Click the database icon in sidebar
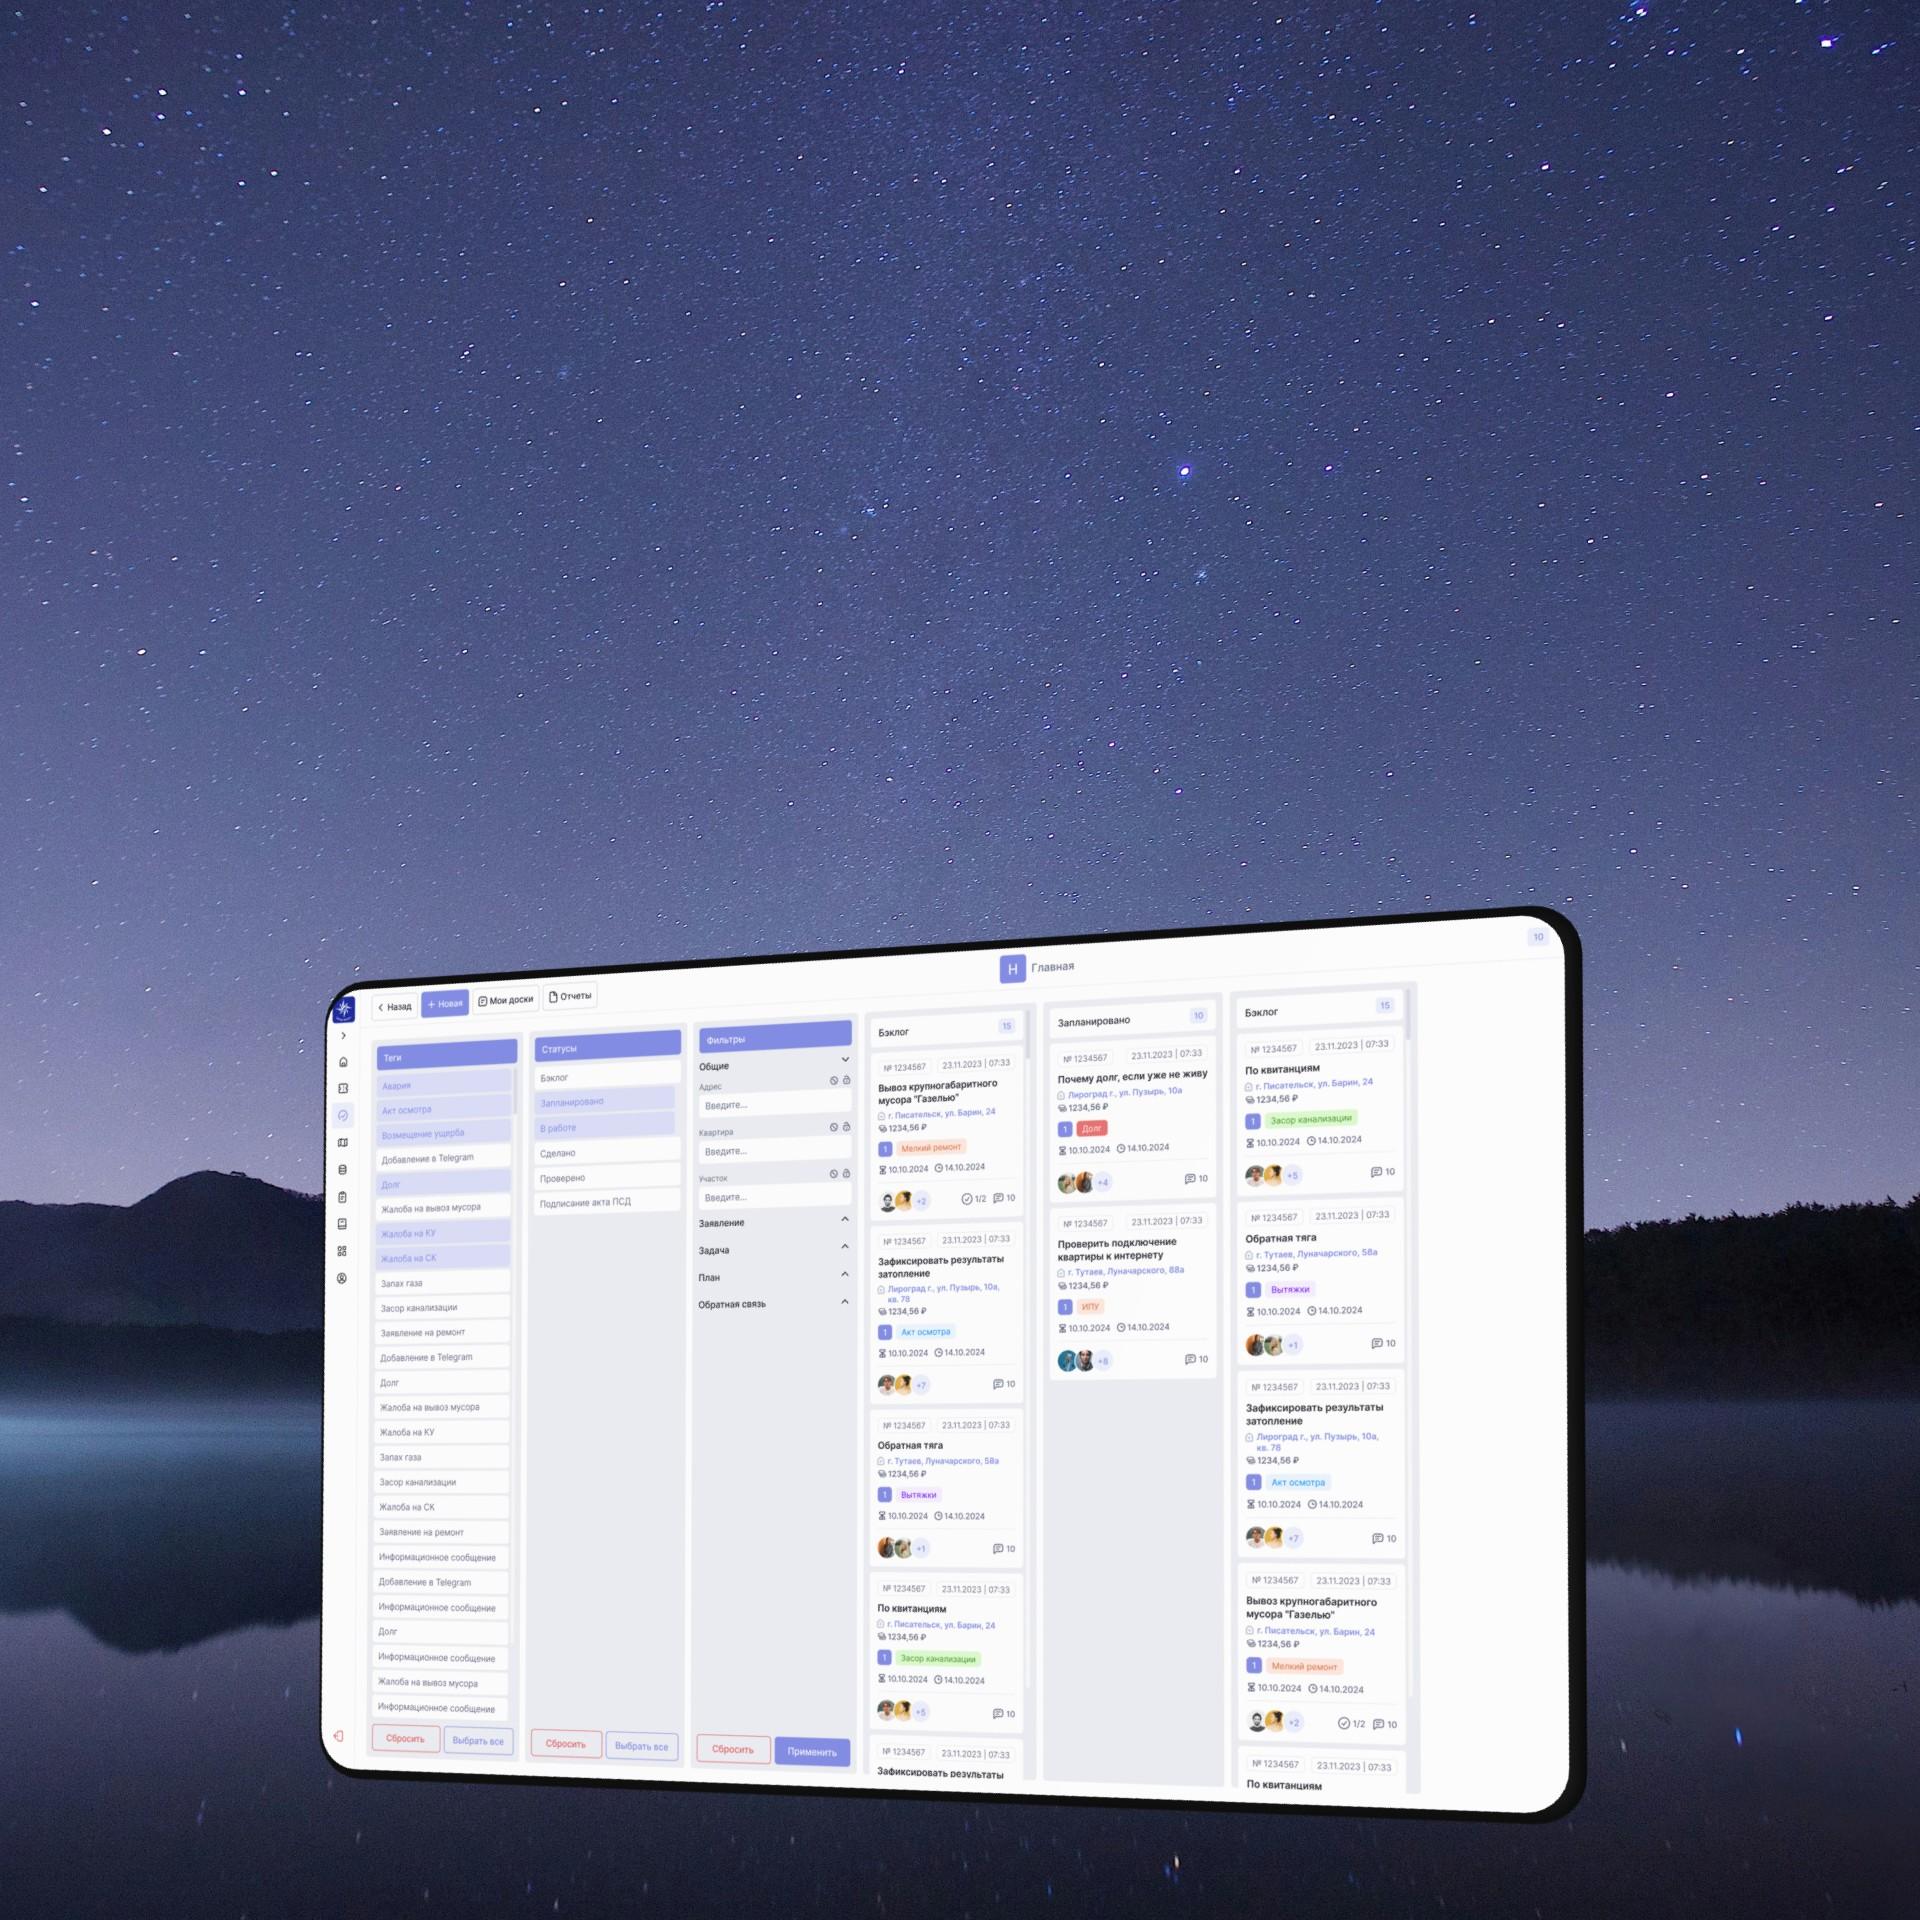 pos(343,1169)
